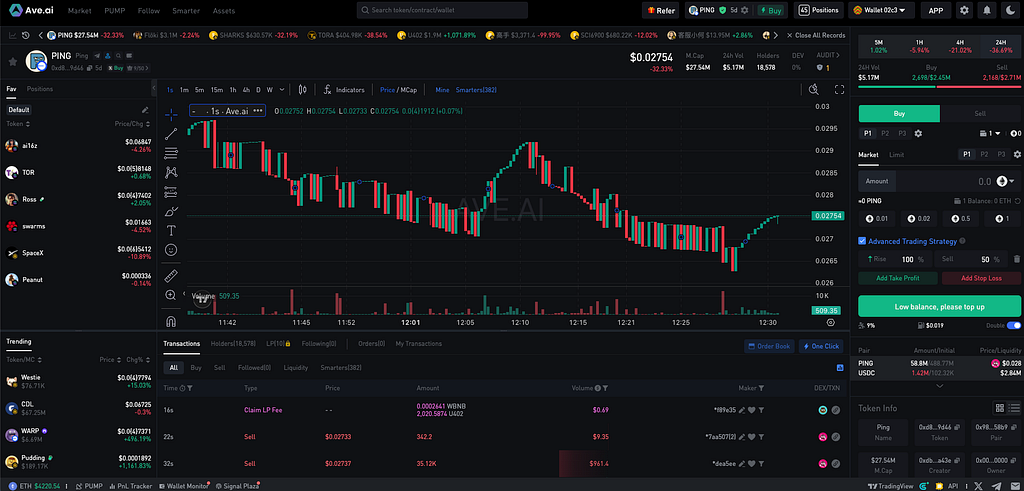Enter fullscreen chart mode
The width and height of the screenshot is (1024, 491).
click(840, 89)
